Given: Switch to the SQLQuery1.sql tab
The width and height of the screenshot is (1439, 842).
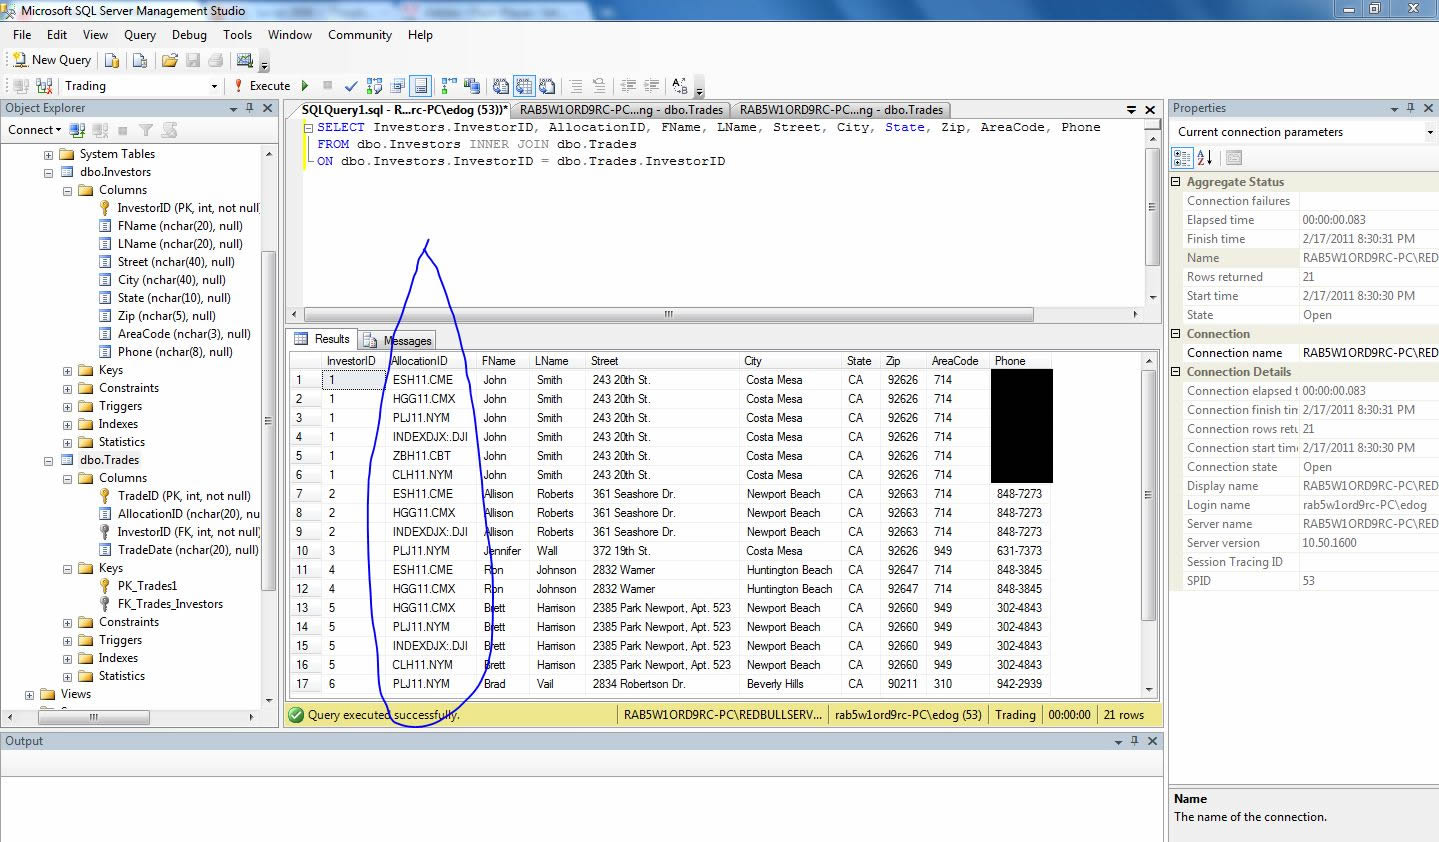Looking at the screenshot, I should click(x=404, y=110).
